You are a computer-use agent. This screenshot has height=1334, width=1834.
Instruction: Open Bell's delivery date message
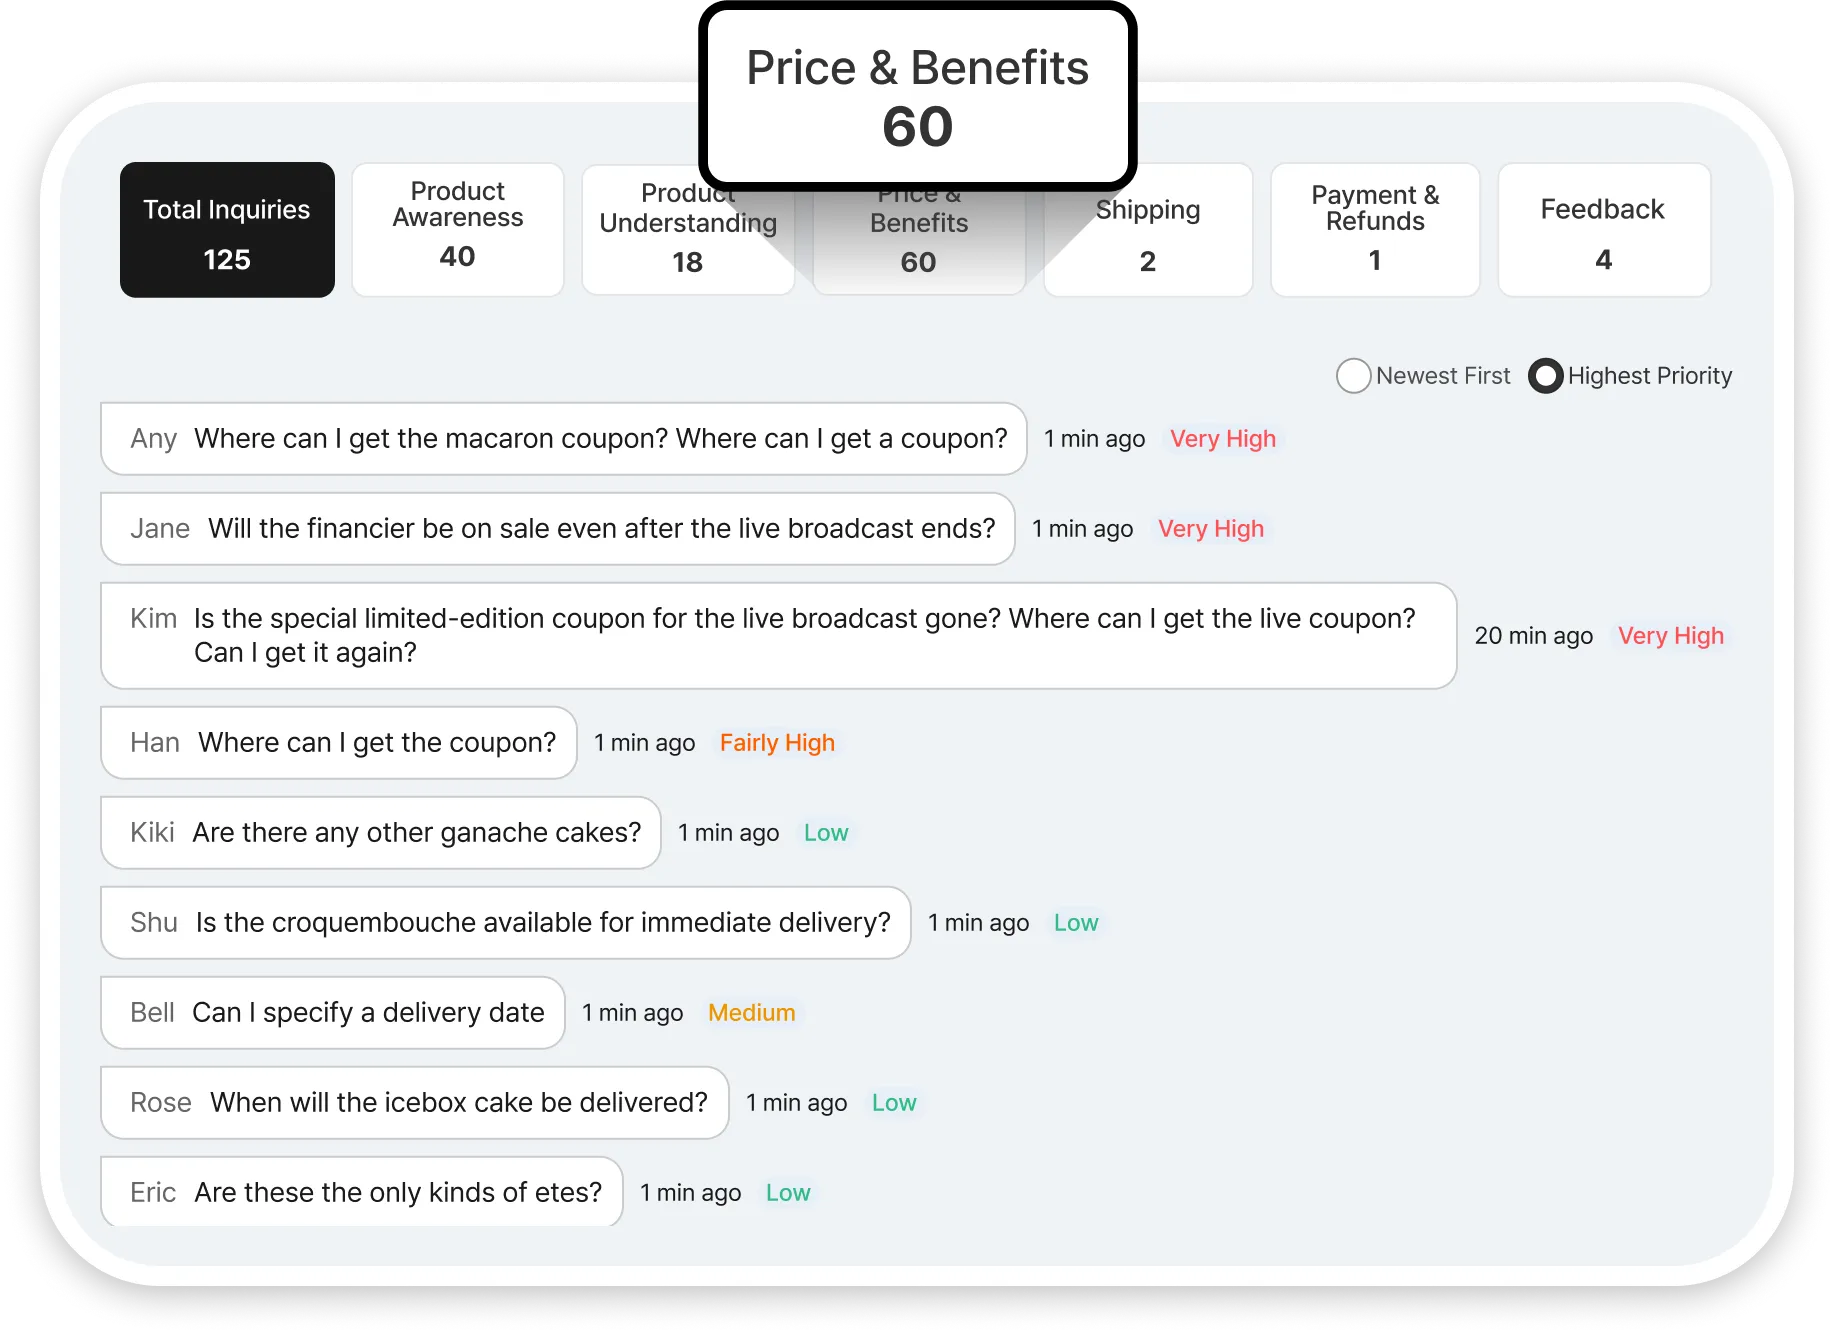tap(333, 1013)
